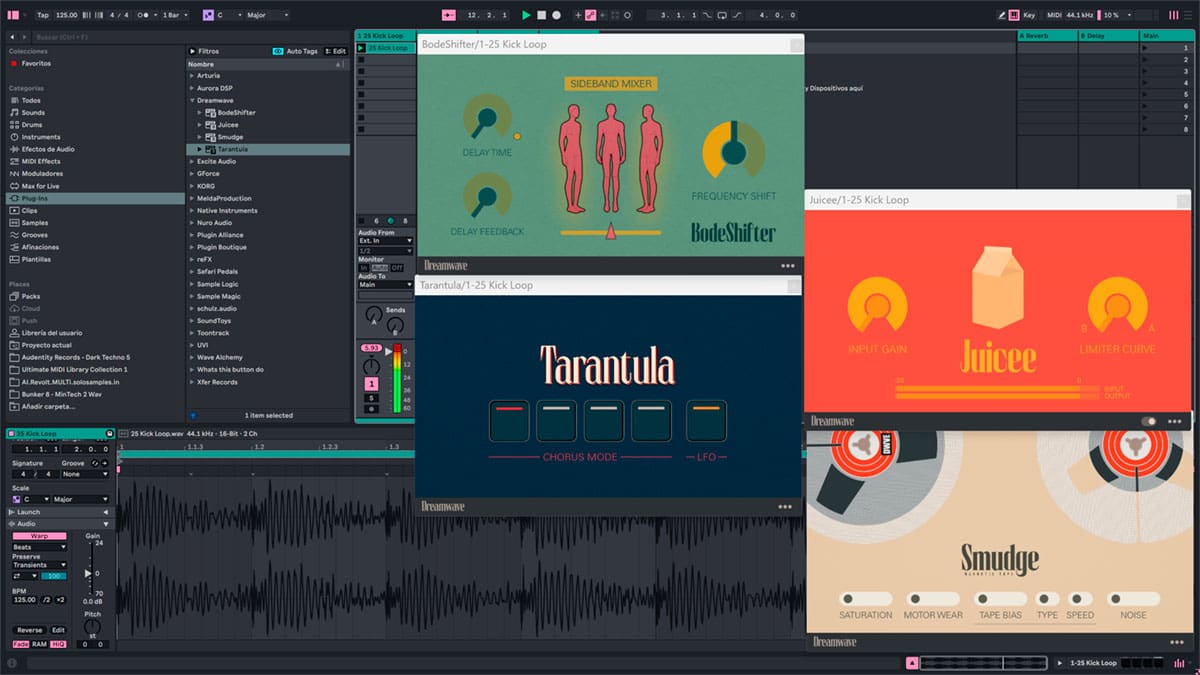
Task: Enable MIDI map mode
Action: tap(1054, 15)
